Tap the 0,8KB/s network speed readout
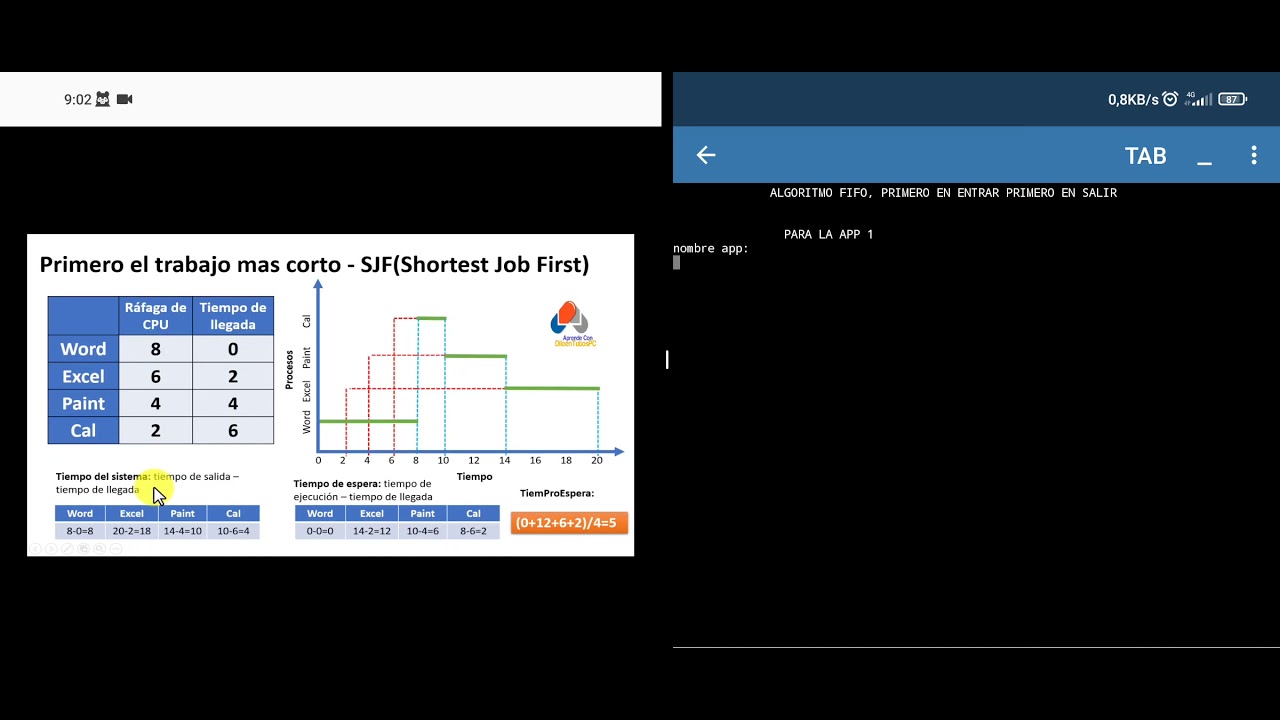This screenshot has height=720, width=1280. (x=1133, y=99)
